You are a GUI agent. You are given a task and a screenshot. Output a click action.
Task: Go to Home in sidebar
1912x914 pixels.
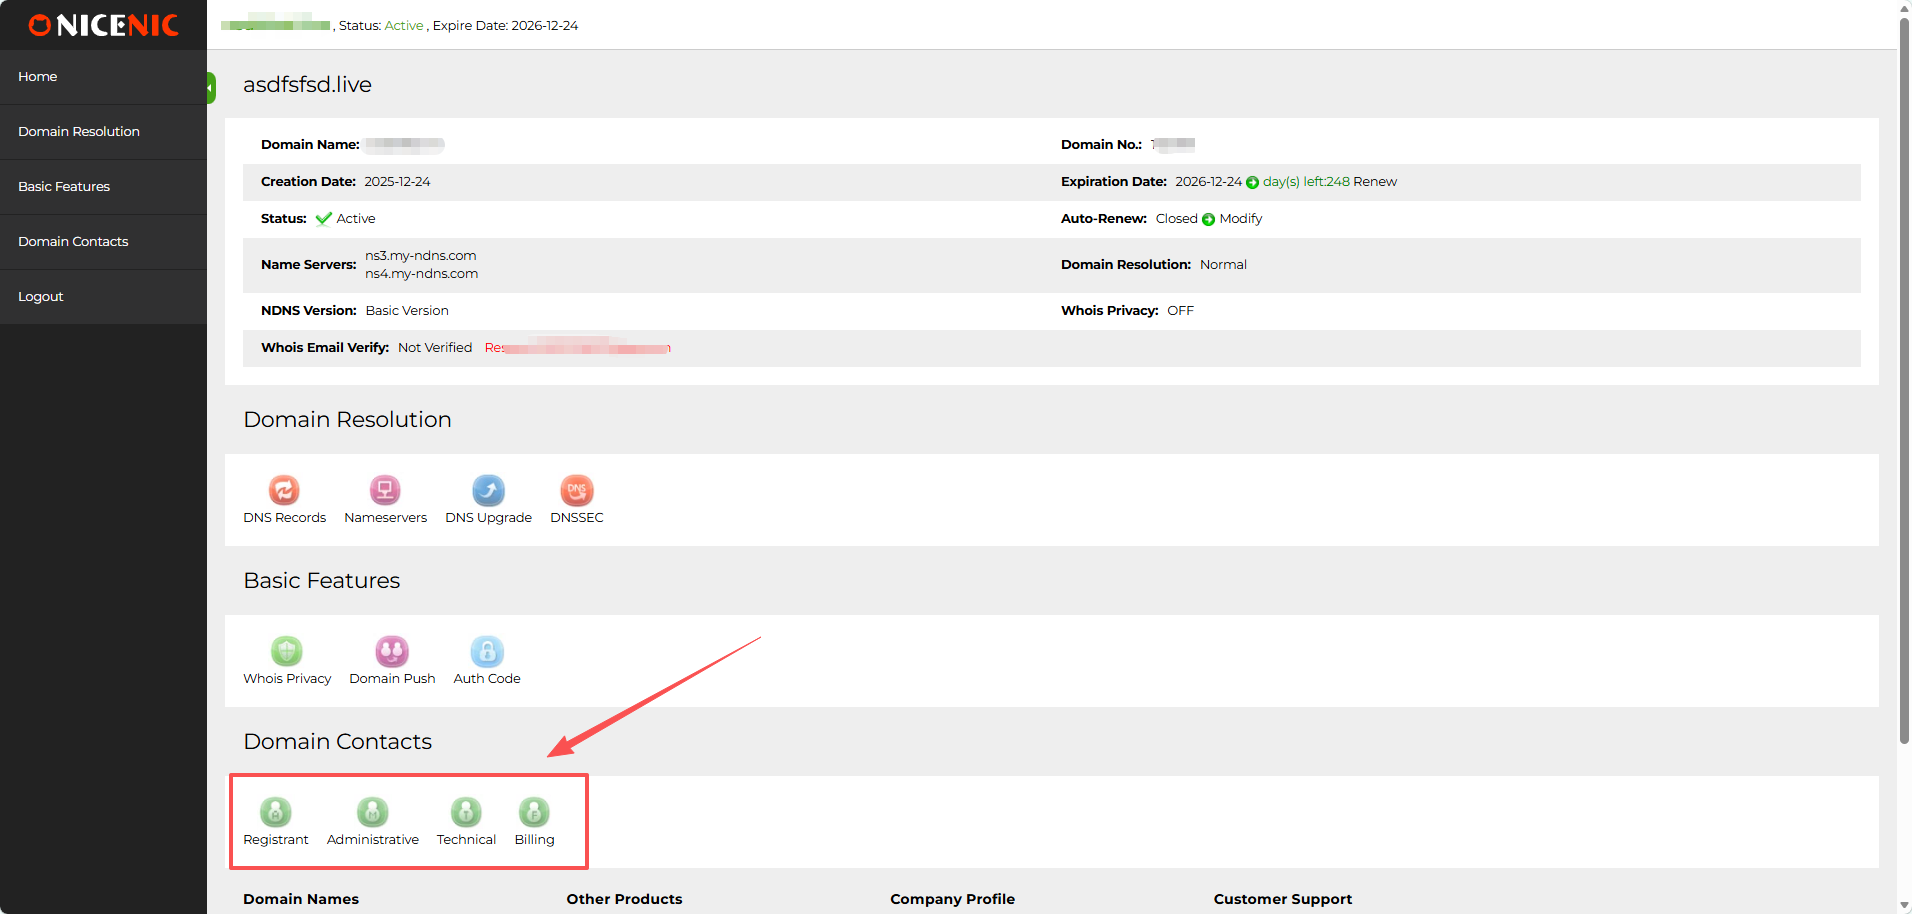coord(38,77)
